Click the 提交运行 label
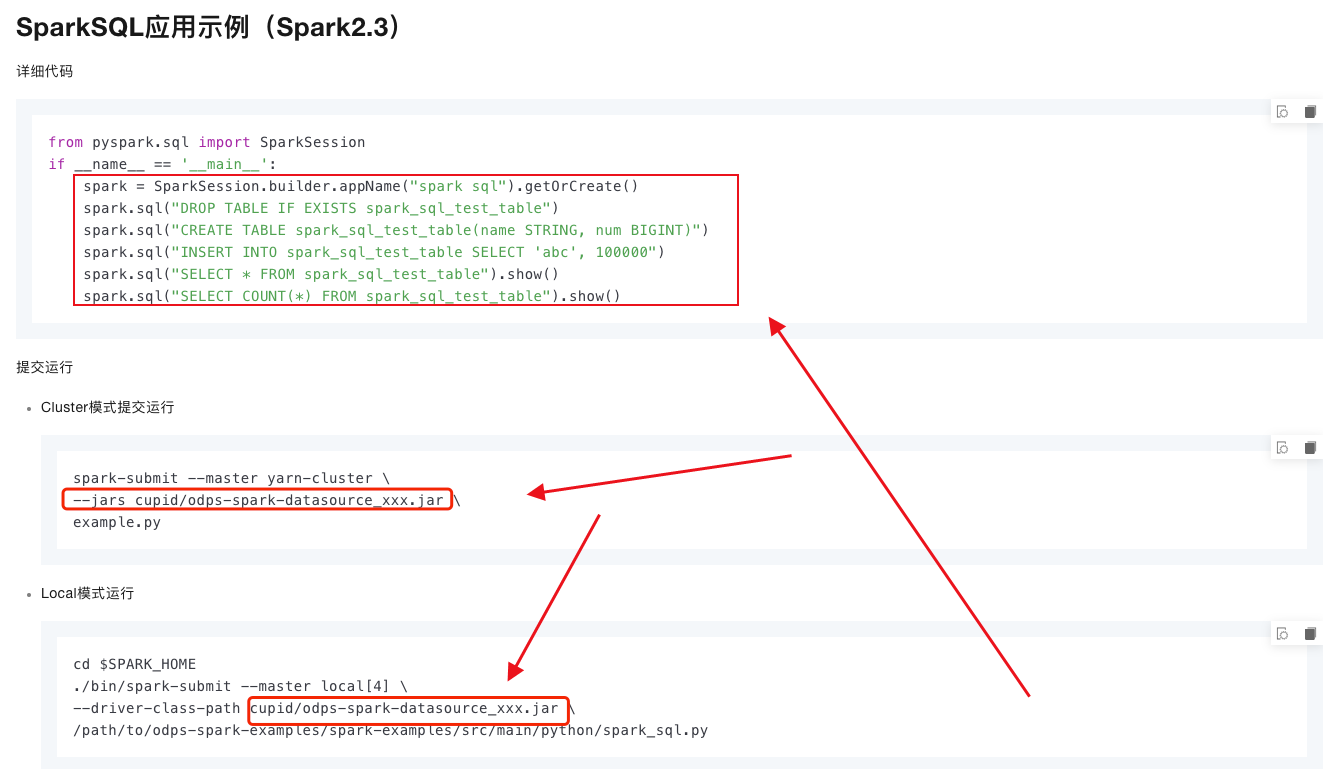This screenshot has height=769, width=1332. [x=44, y=367]
